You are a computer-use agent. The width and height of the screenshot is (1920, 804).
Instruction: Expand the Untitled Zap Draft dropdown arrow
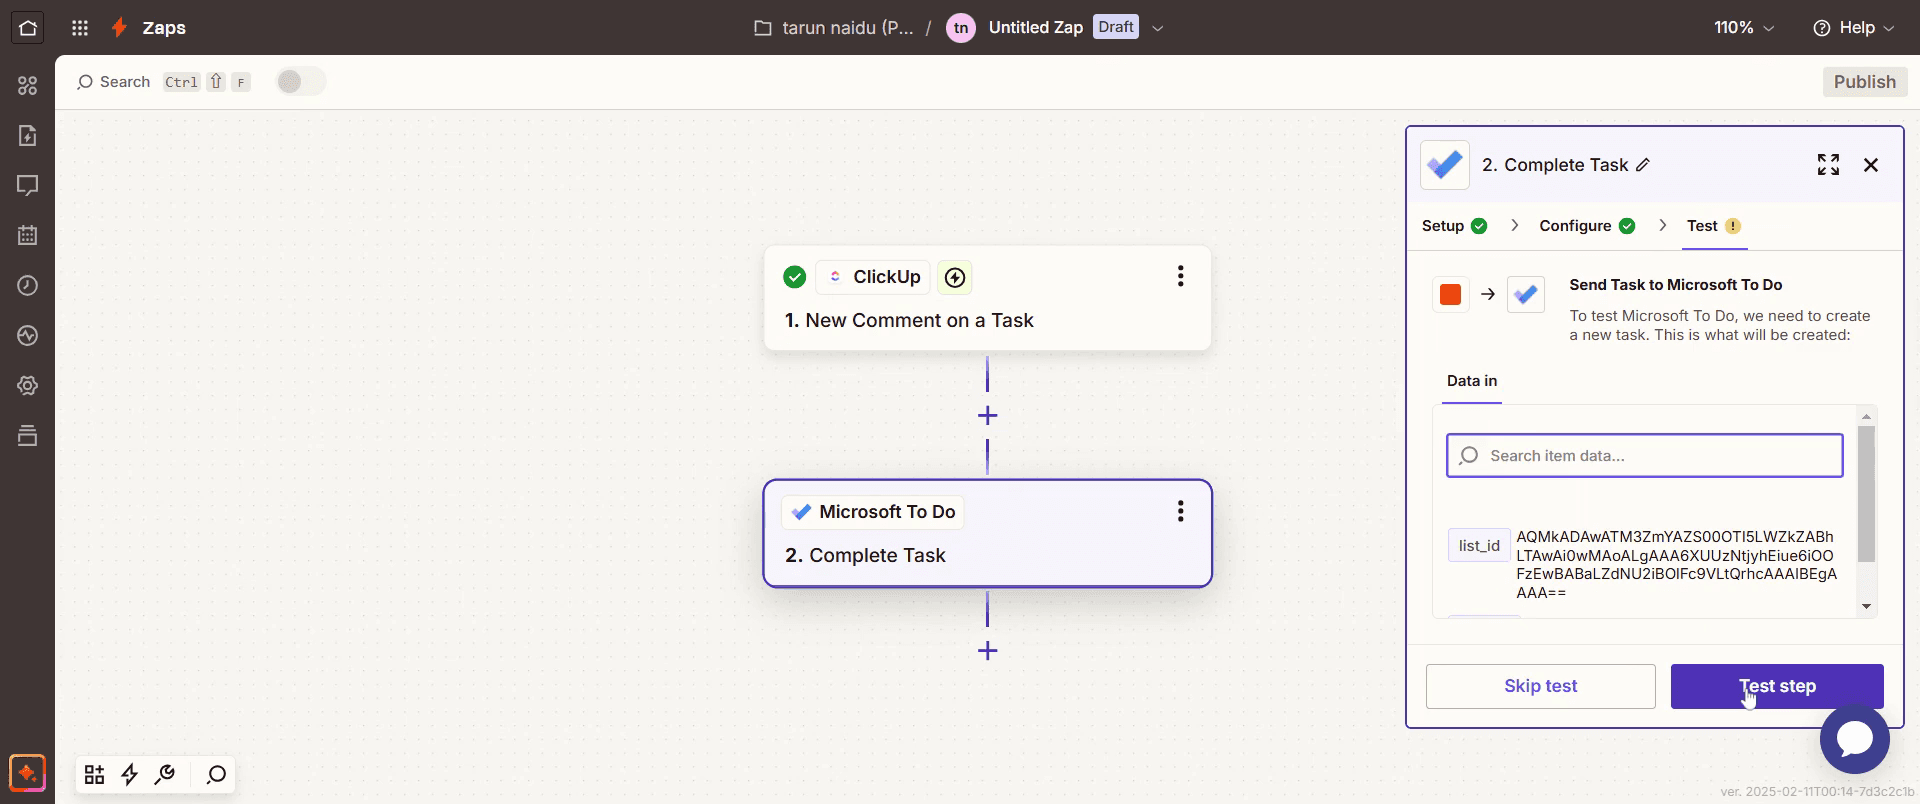1158,28
